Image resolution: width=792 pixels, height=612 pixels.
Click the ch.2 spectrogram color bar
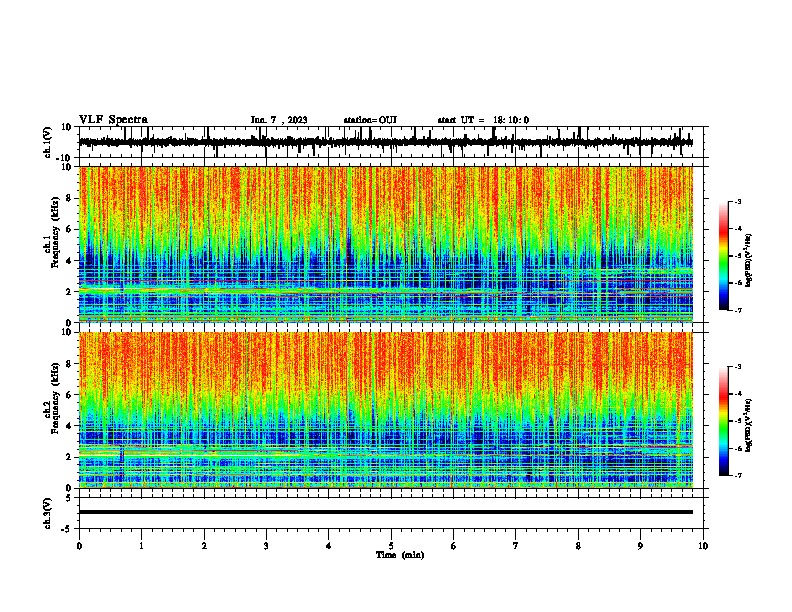[x=723, y=421]
